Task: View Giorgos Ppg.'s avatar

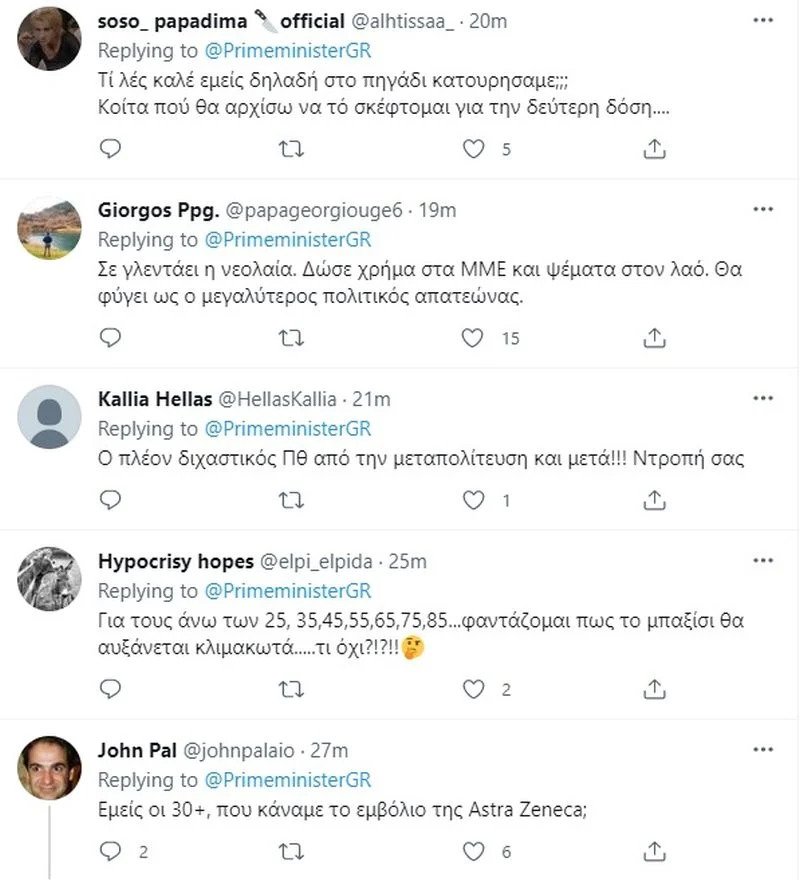Action: click(50, 227)
